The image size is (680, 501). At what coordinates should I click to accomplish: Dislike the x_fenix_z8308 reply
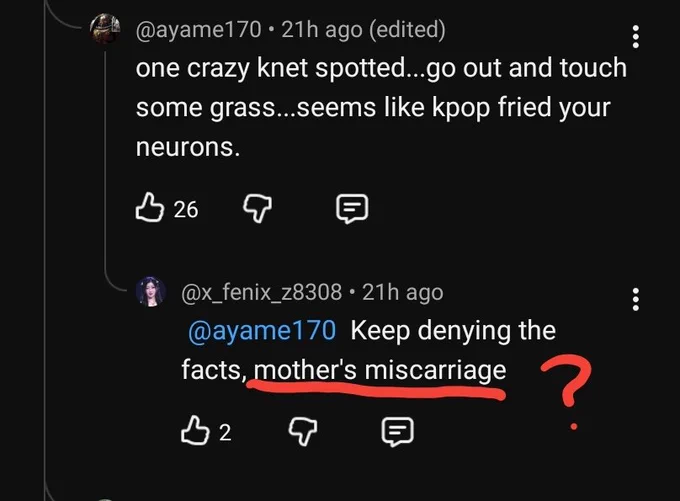click(x=303, y=431)
